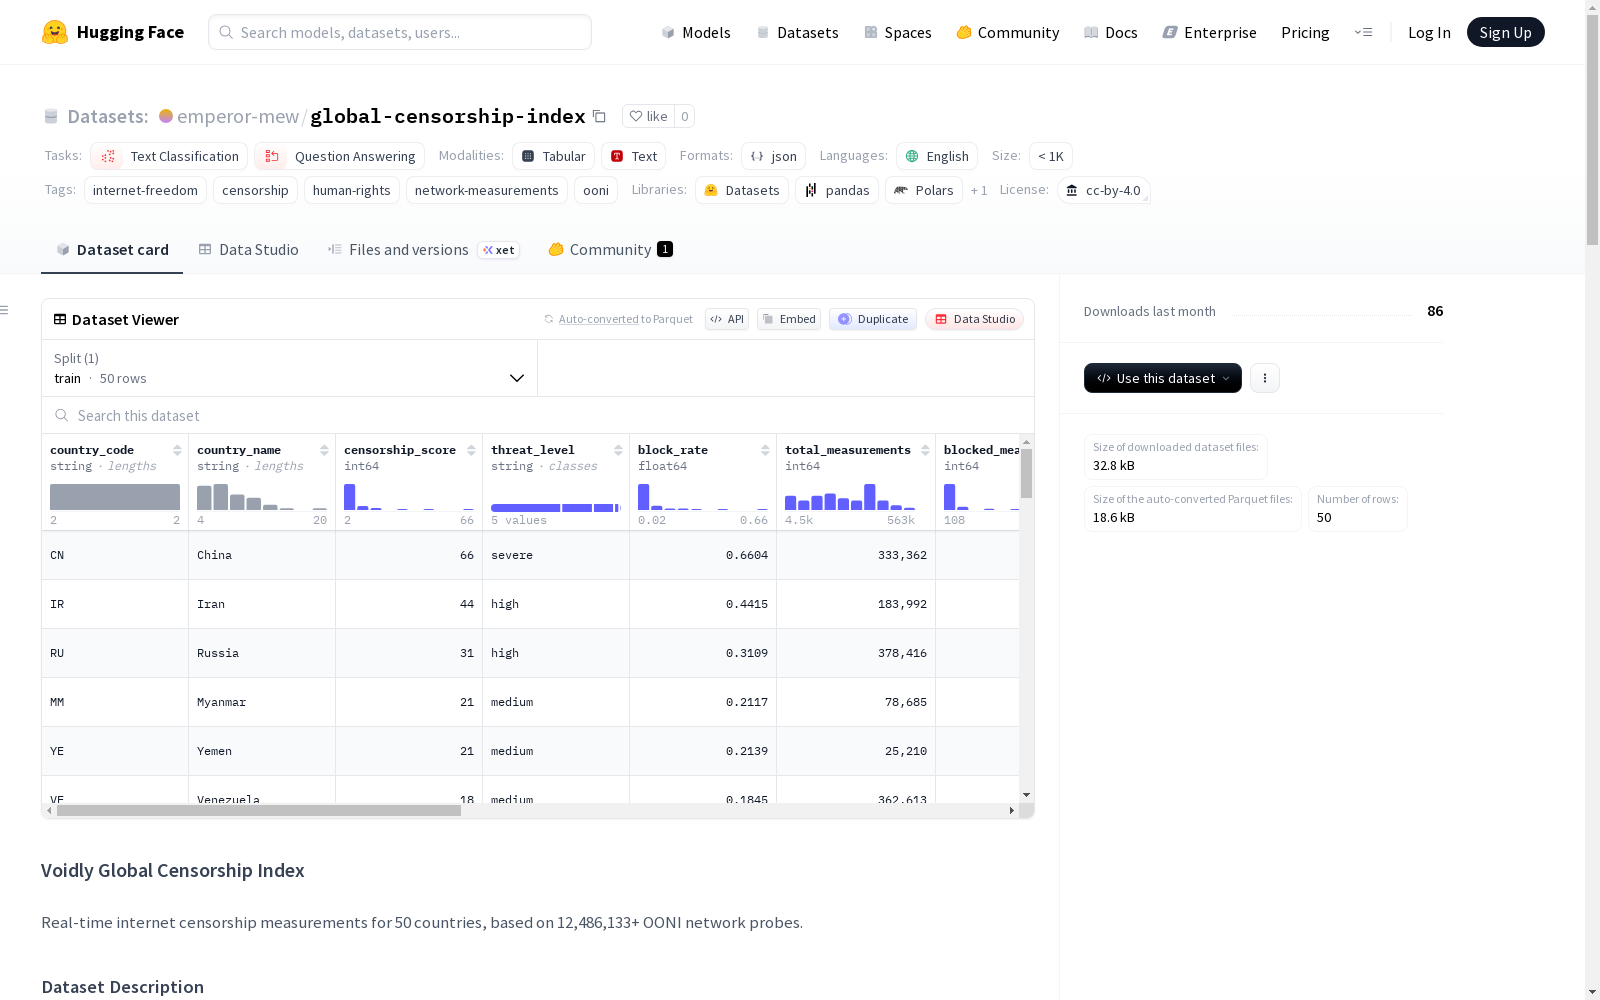
Task: Open Docs in the top navigation
Action: 1111,32
